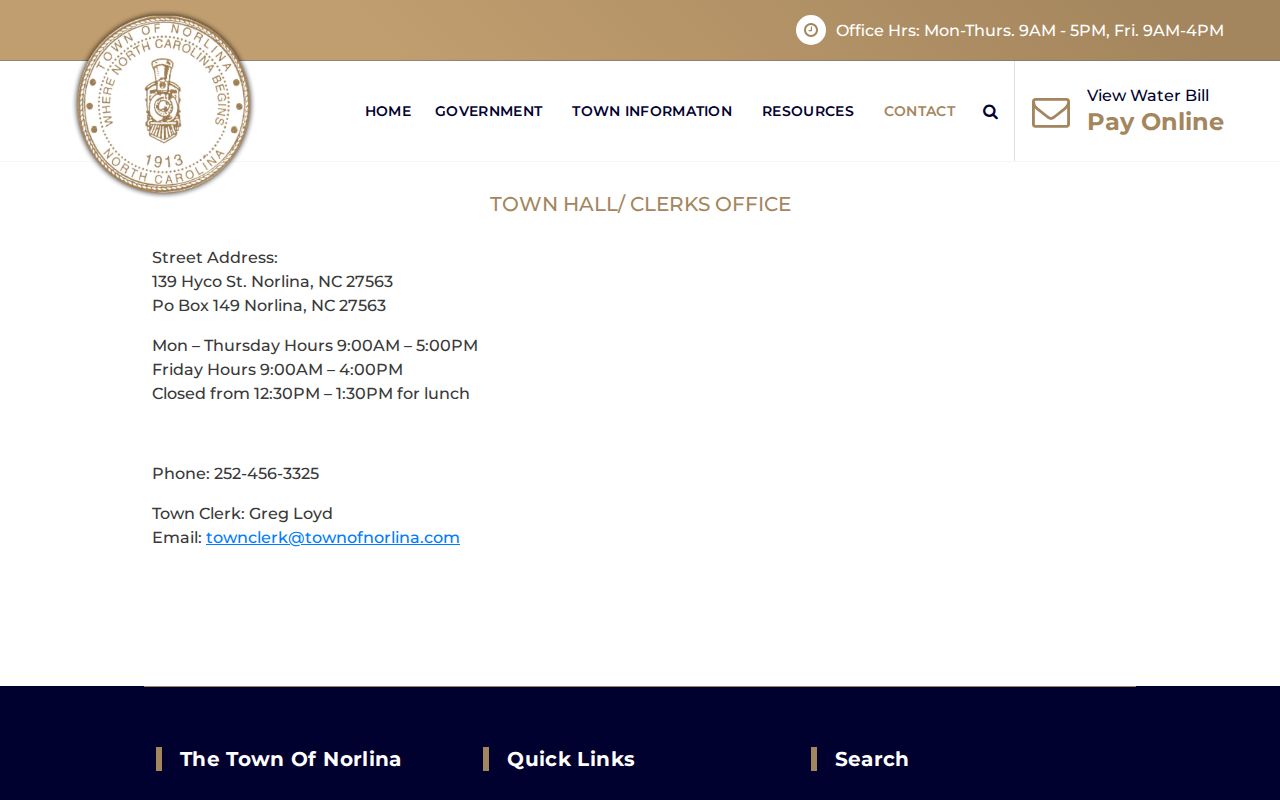Open the Resources menu

(x=808, y=111)
